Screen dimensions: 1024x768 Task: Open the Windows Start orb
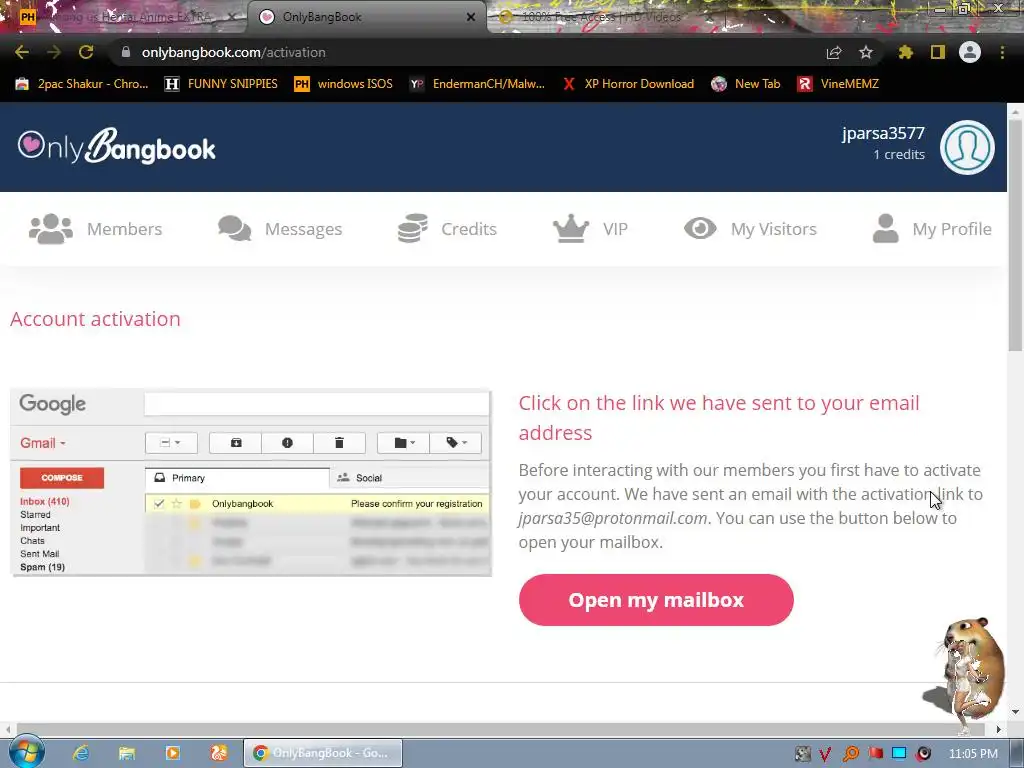click(x=26, y=752)
